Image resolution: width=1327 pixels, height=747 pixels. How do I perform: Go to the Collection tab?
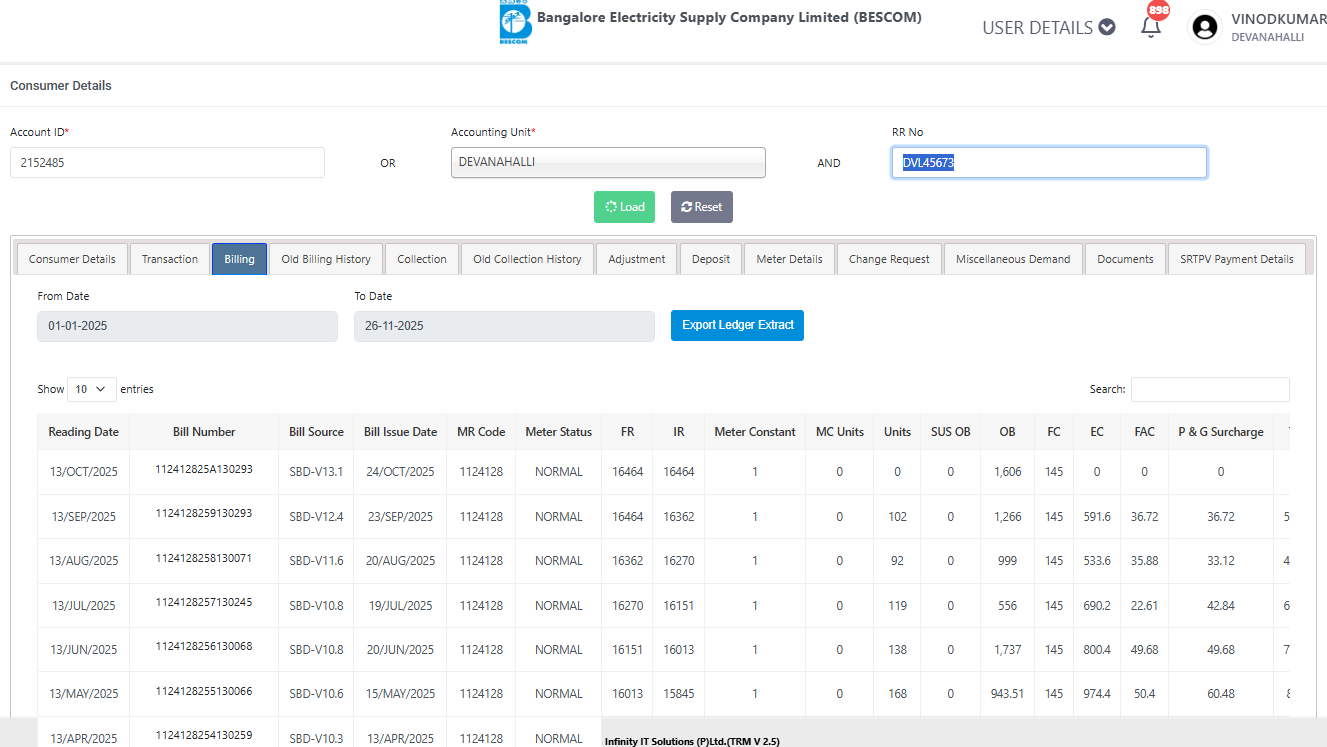(422, 259)
